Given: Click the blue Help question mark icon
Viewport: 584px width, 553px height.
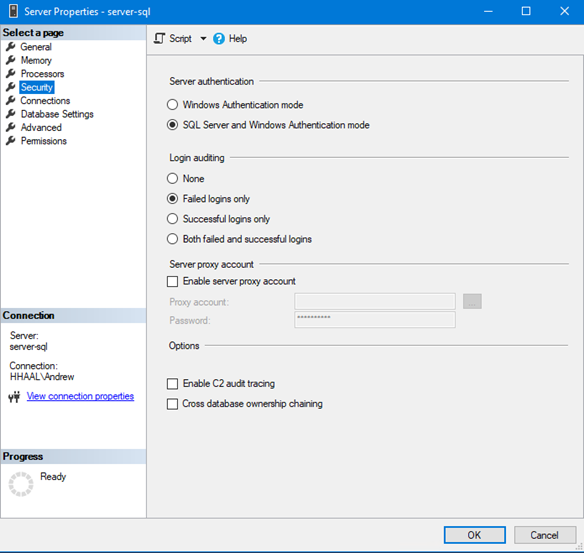Looking at the screenshot, I should [219, 39].
